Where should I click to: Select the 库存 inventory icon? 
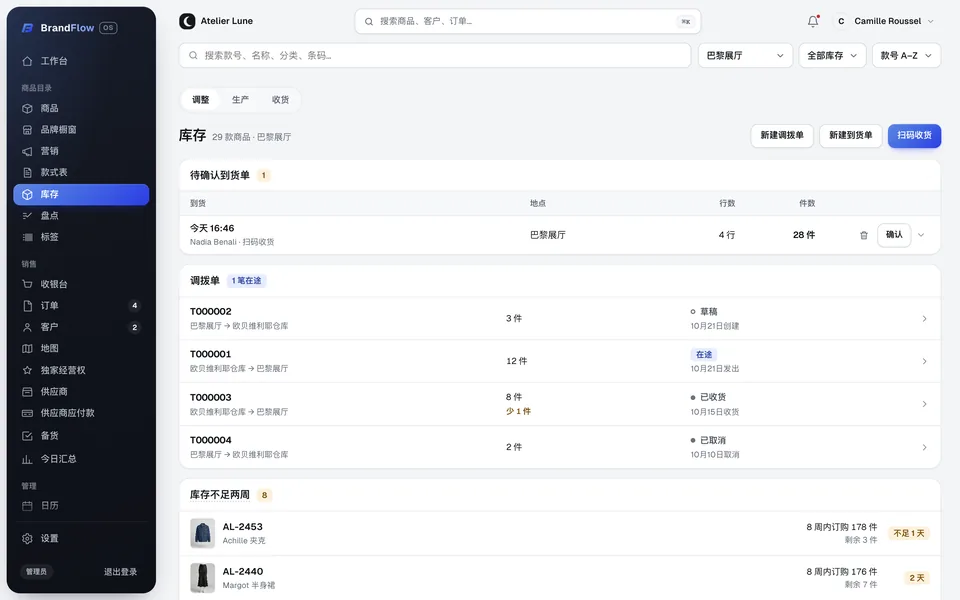(x=27, y=195)
